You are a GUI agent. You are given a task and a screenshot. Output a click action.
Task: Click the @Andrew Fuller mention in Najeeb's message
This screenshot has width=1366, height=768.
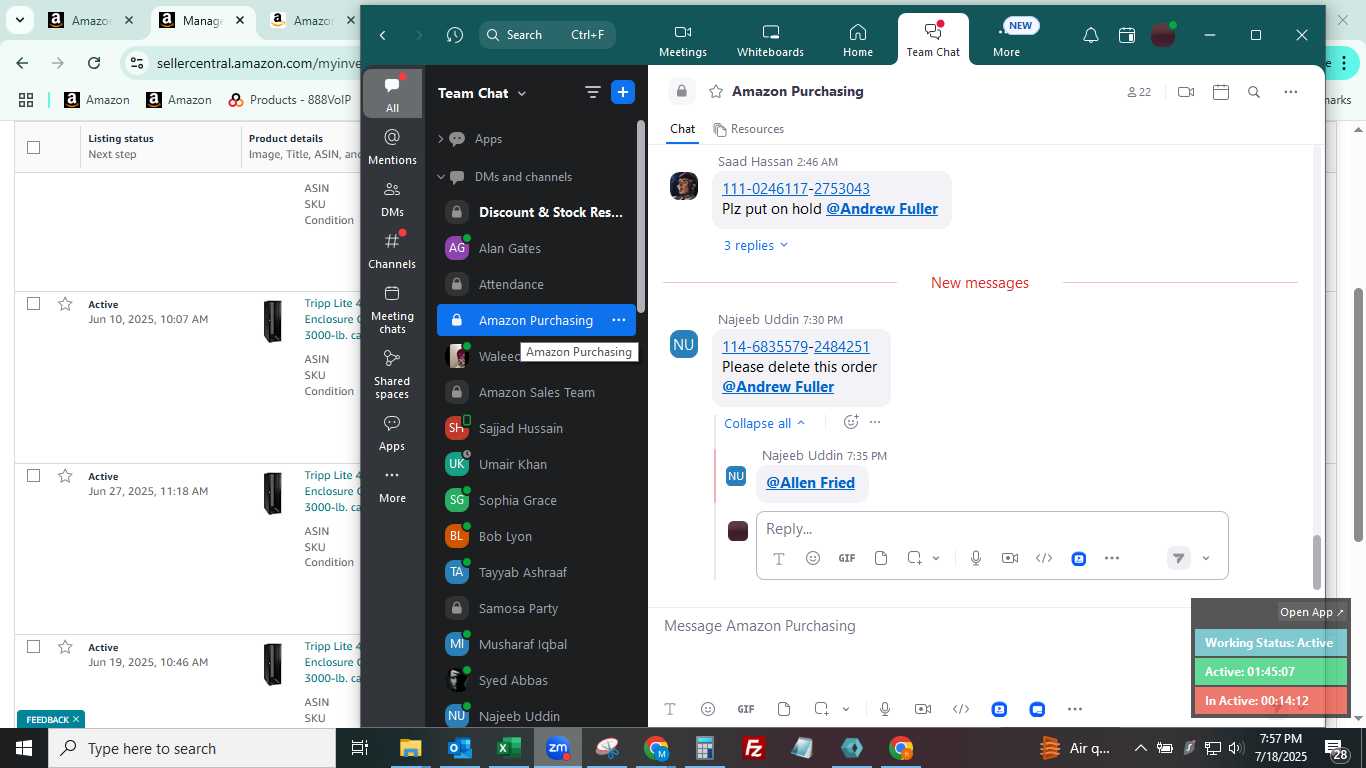click(x=778, y=386)
